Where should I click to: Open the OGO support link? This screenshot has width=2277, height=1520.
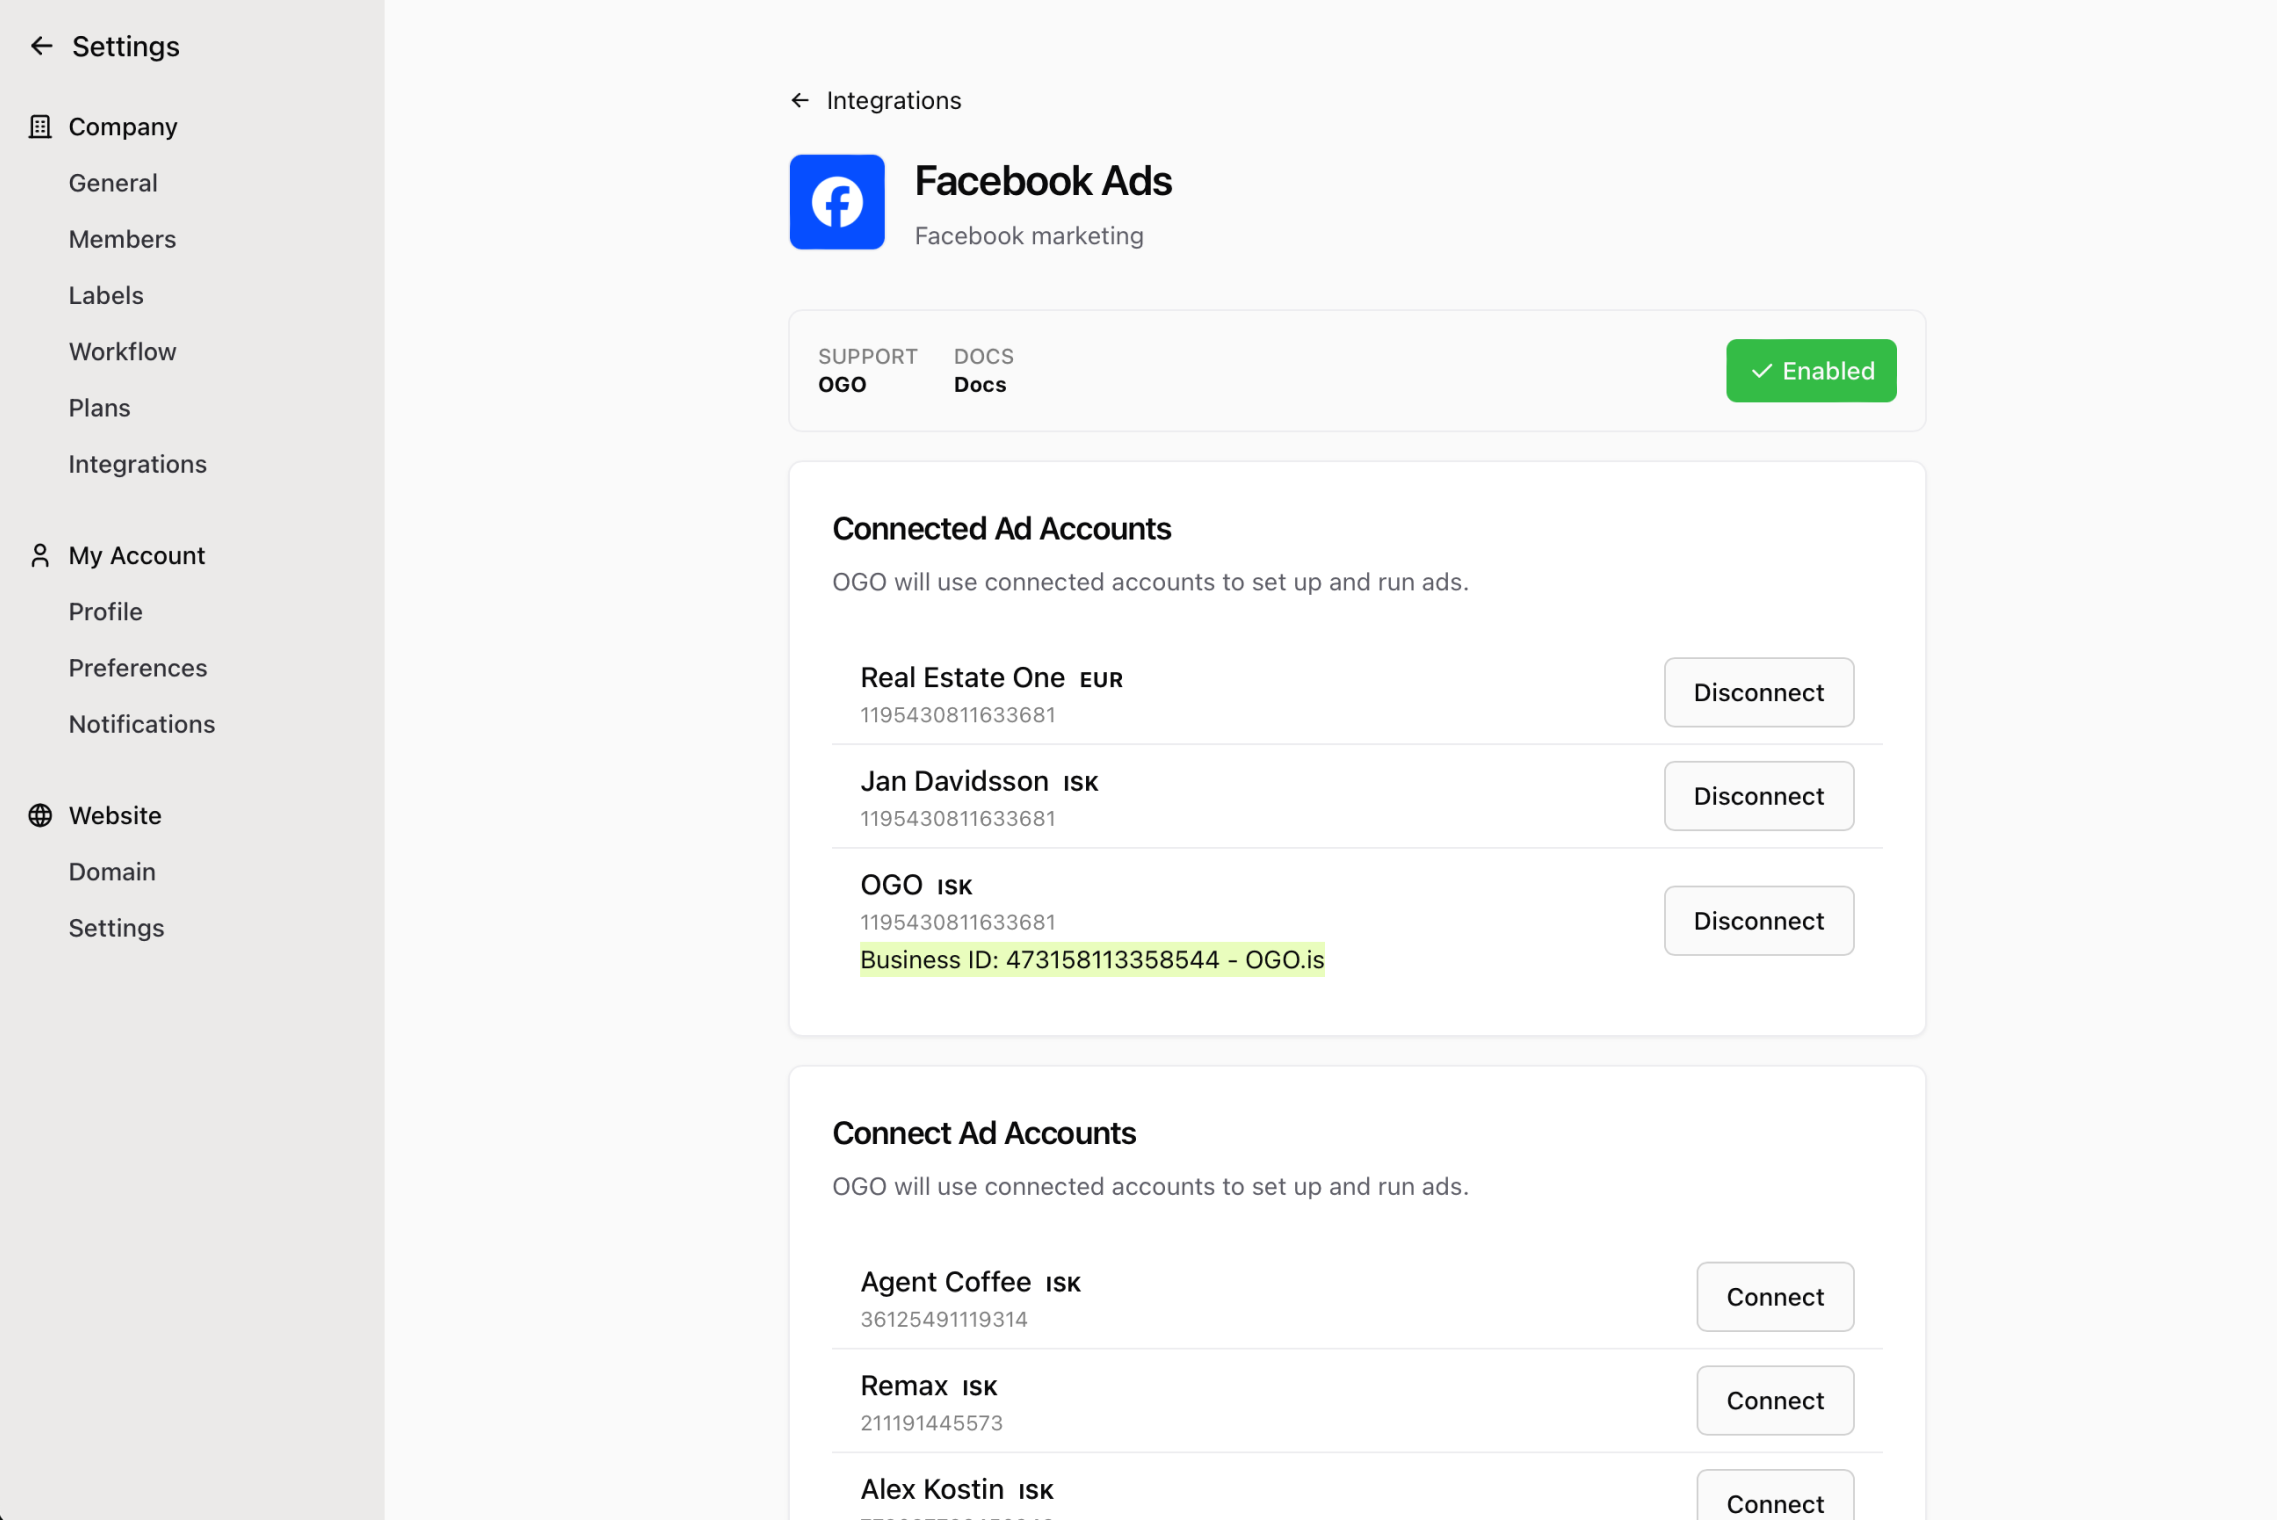[x=842, y=385]
